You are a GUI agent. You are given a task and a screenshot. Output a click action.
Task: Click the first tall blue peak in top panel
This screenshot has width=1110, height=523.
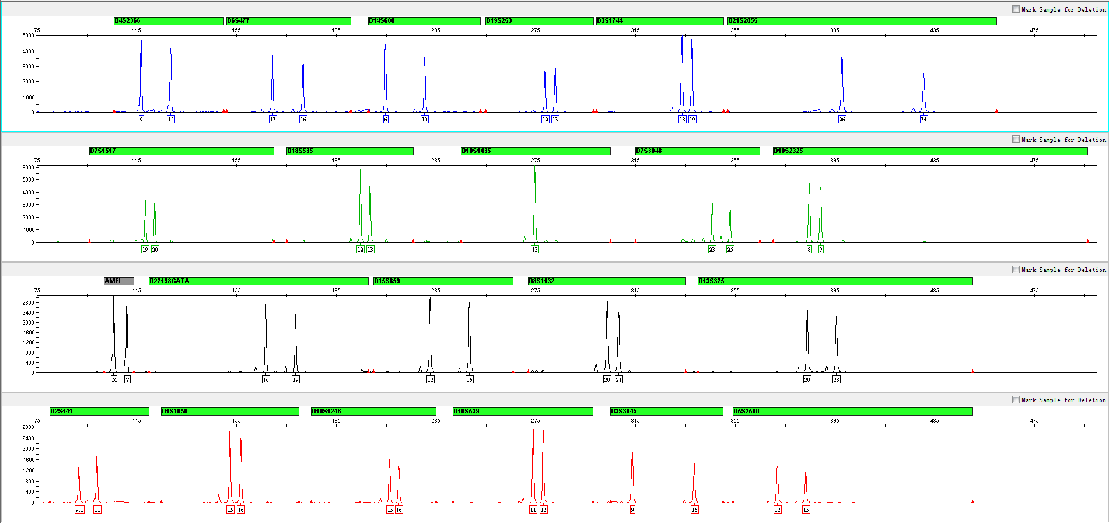(141, 76)
